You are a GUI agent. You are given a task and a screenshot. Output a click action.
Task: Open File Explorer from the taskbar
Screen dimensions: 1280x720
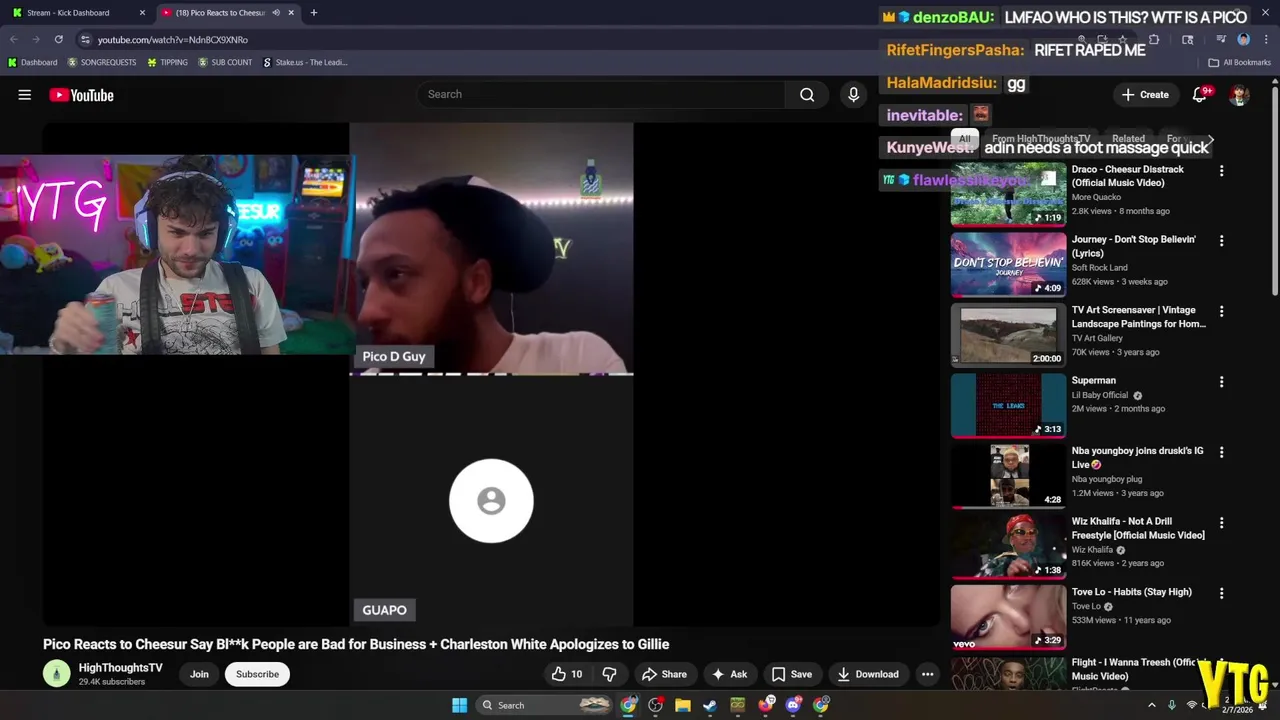(x=682, y=705)
